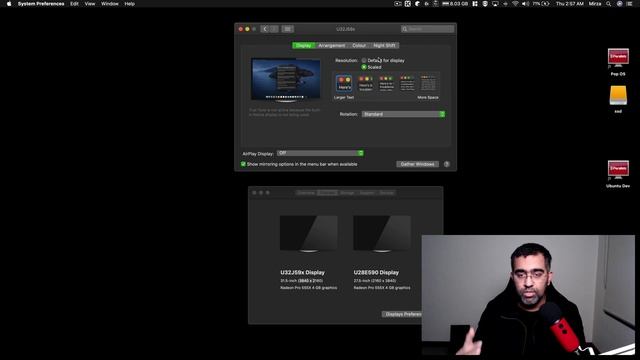Select Overview tab in About This Mac
This screenshot has width=640, height=360.
306,193
